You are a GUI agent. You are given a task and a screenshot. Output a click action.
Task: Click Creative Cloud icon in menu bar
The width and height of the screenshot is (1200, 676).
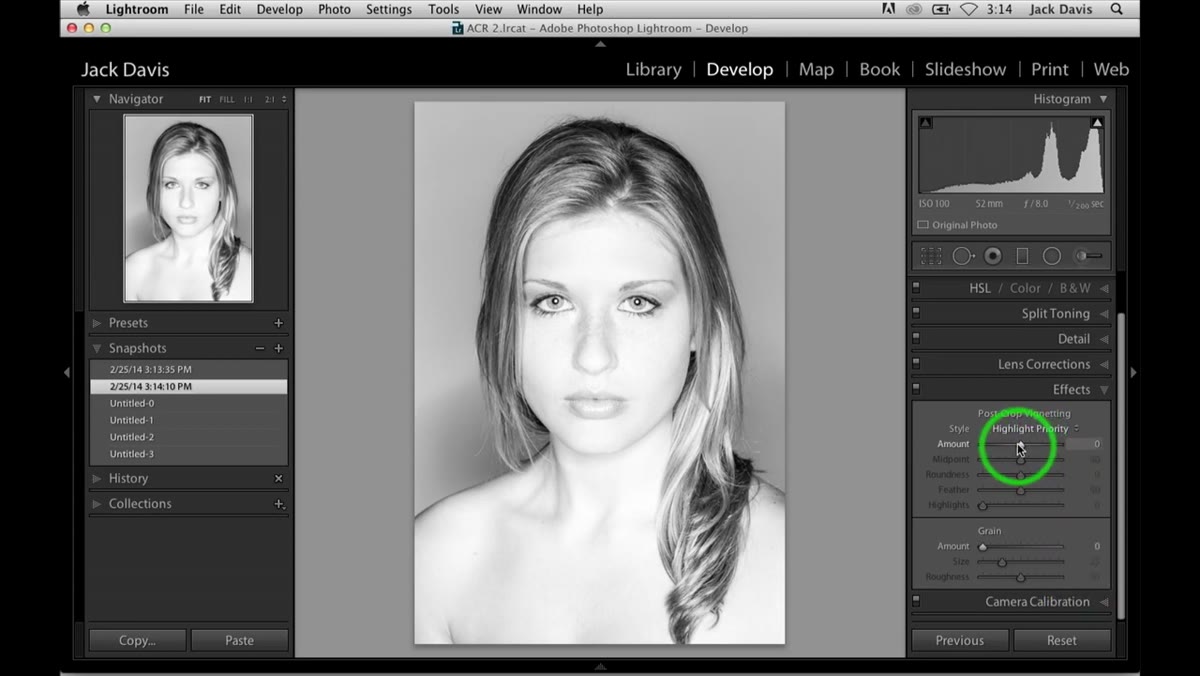(x=914, y=9)
